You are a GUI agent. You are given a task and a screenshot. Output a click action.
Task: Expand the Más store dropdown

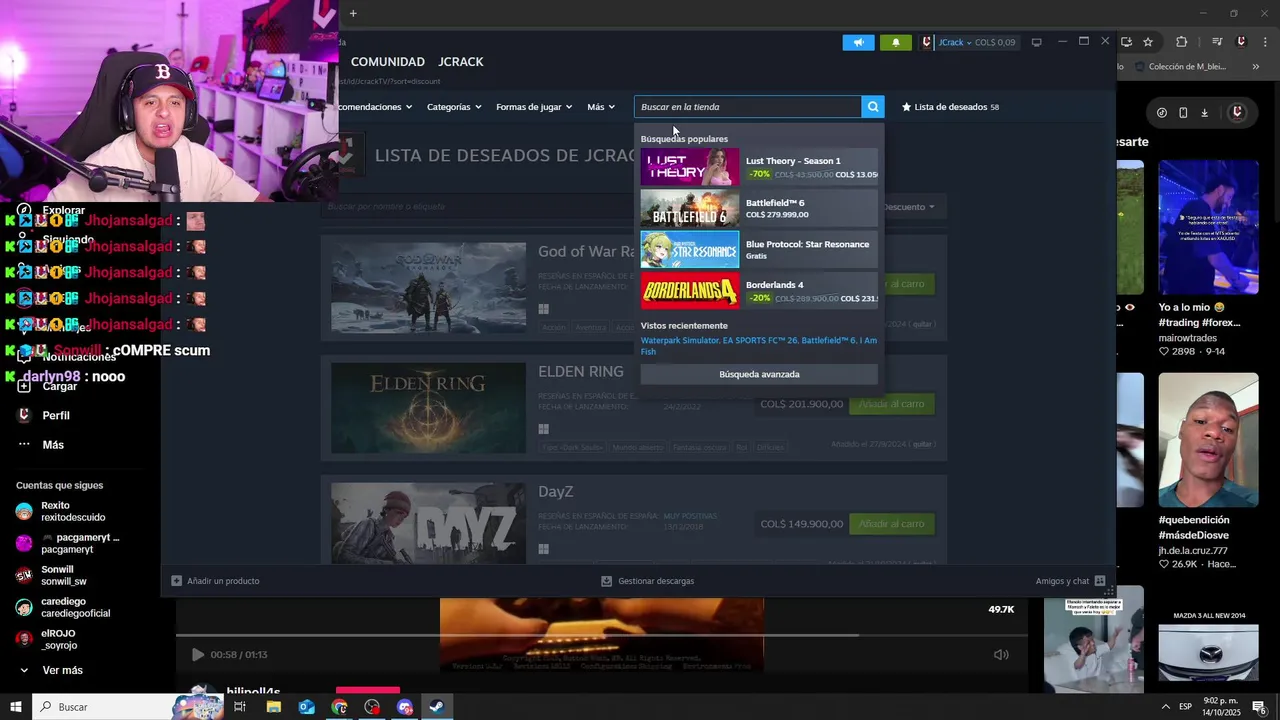pos(601,107)
